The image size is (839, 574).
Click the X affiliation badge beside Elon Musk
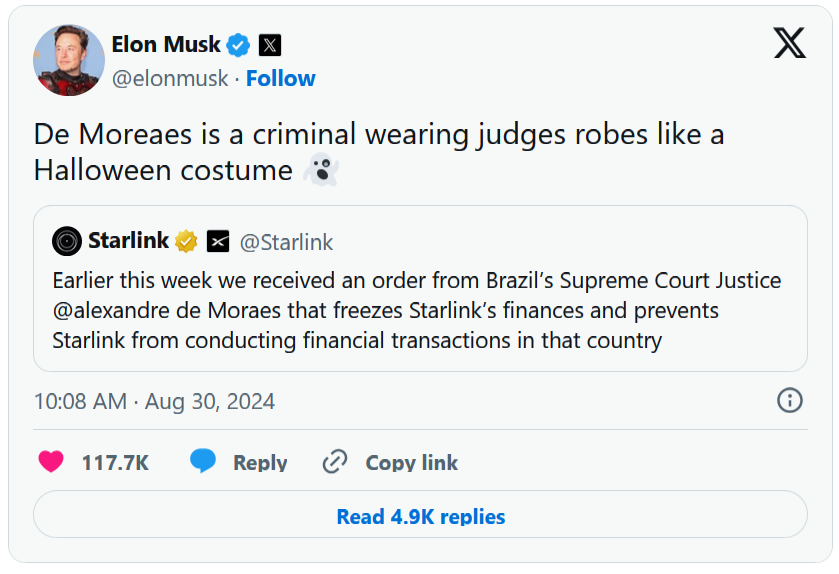269,45
